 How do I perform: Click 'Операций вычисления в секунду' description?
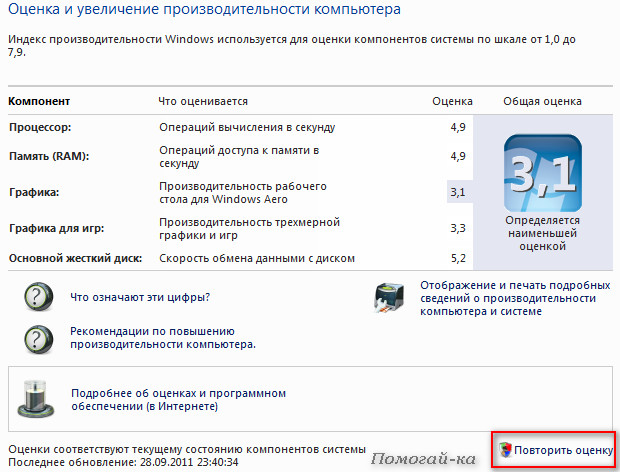(247, 127)
